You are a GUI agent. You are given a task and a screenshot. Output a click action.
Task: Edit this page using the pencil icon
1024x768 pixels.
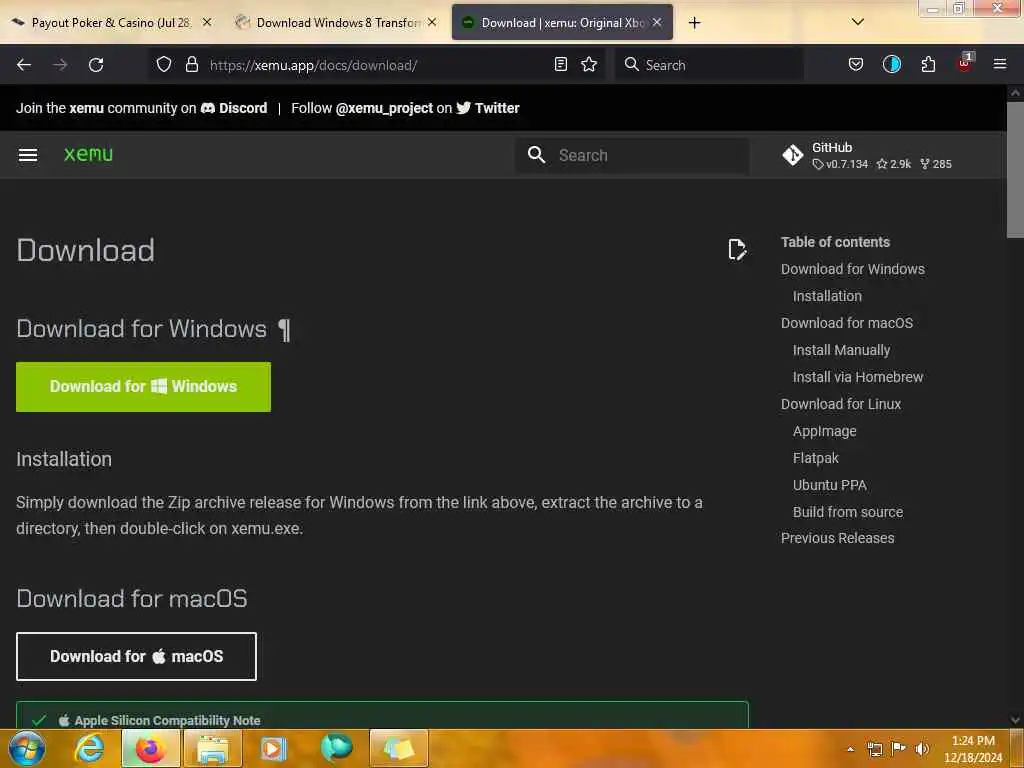click(x=737, y=249)
